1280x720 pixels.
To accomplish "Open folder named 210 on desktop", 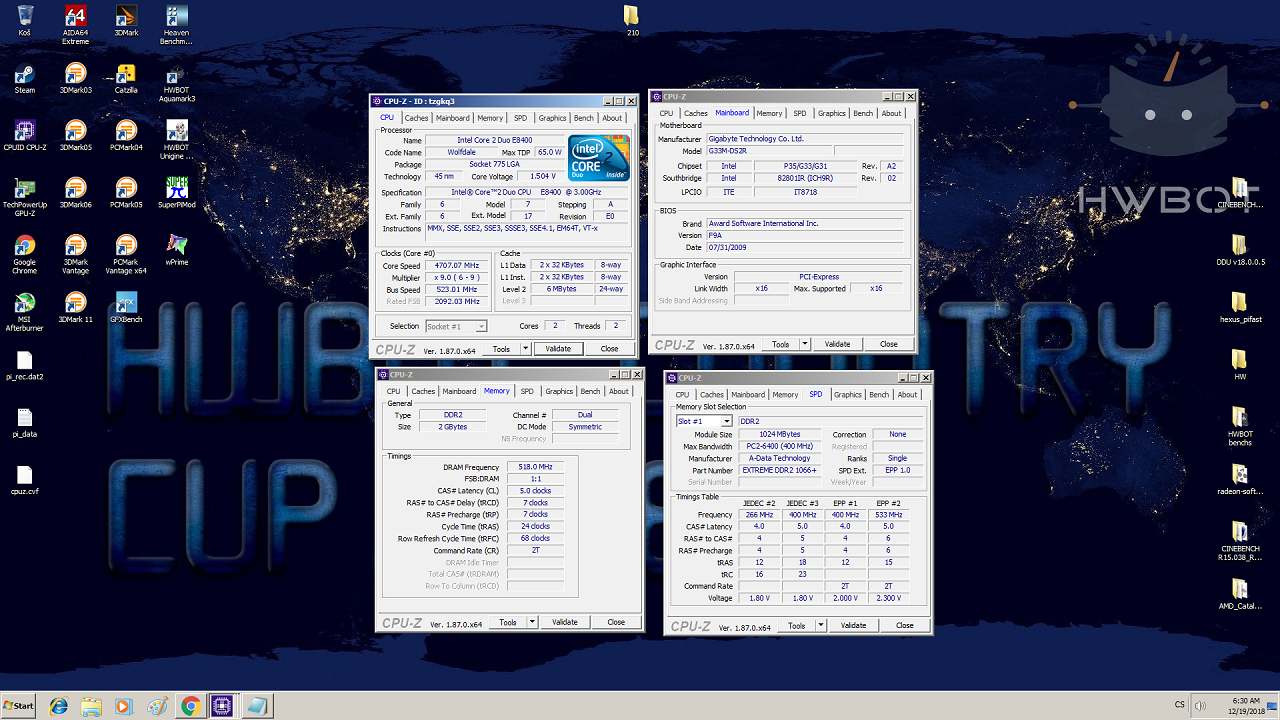I will tap(632, 21).
